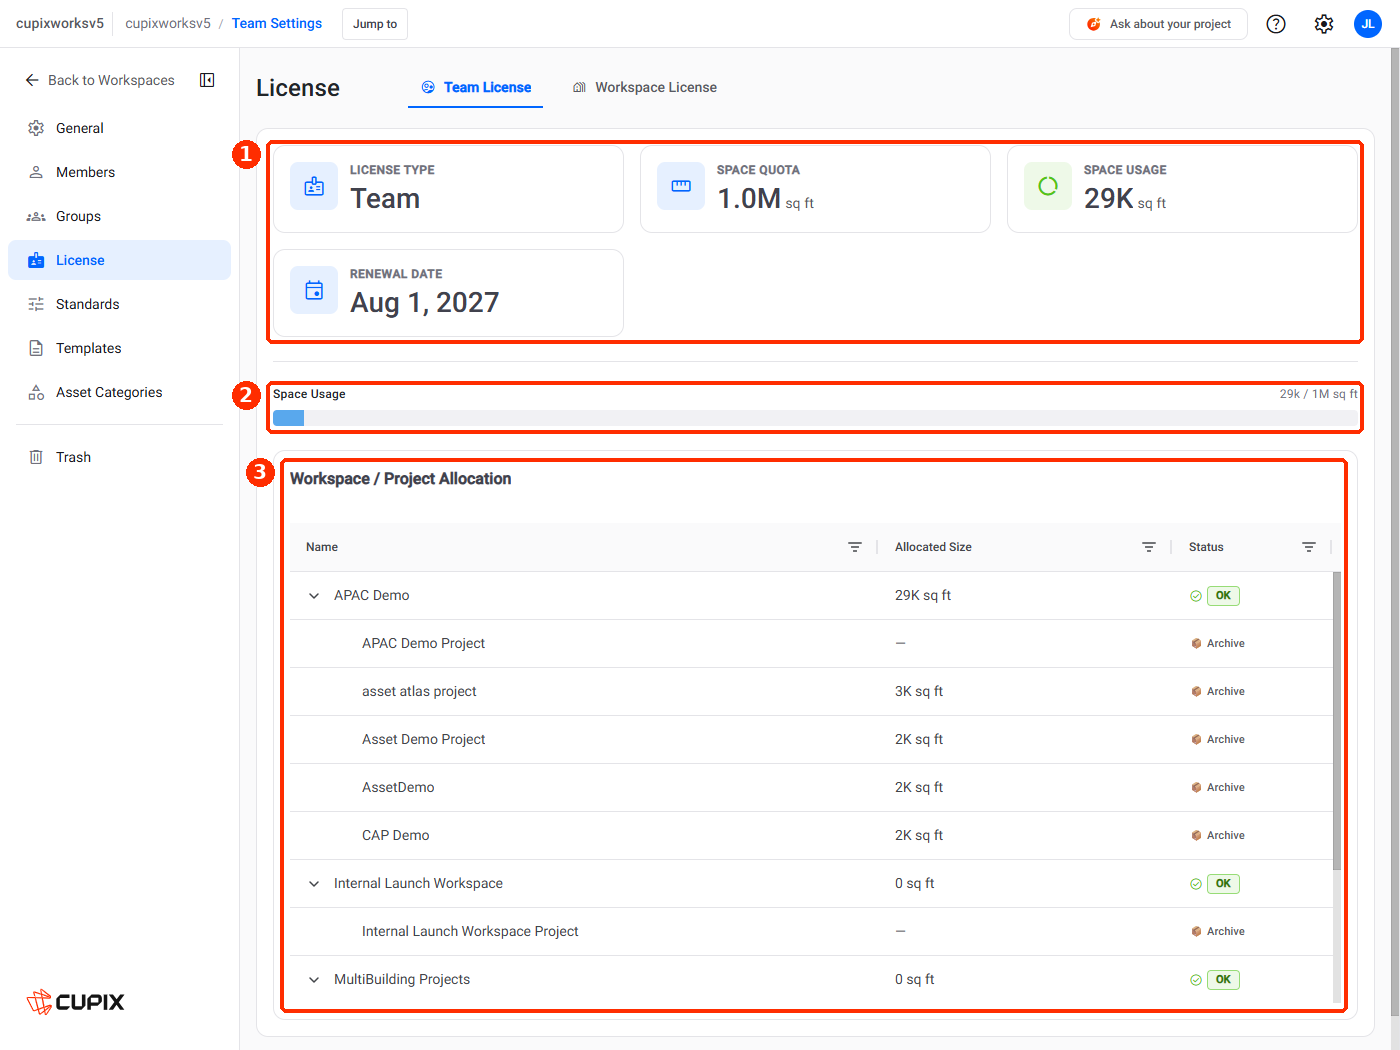Open the Jump to button
1400x1050 pixels.
point(375,24)
